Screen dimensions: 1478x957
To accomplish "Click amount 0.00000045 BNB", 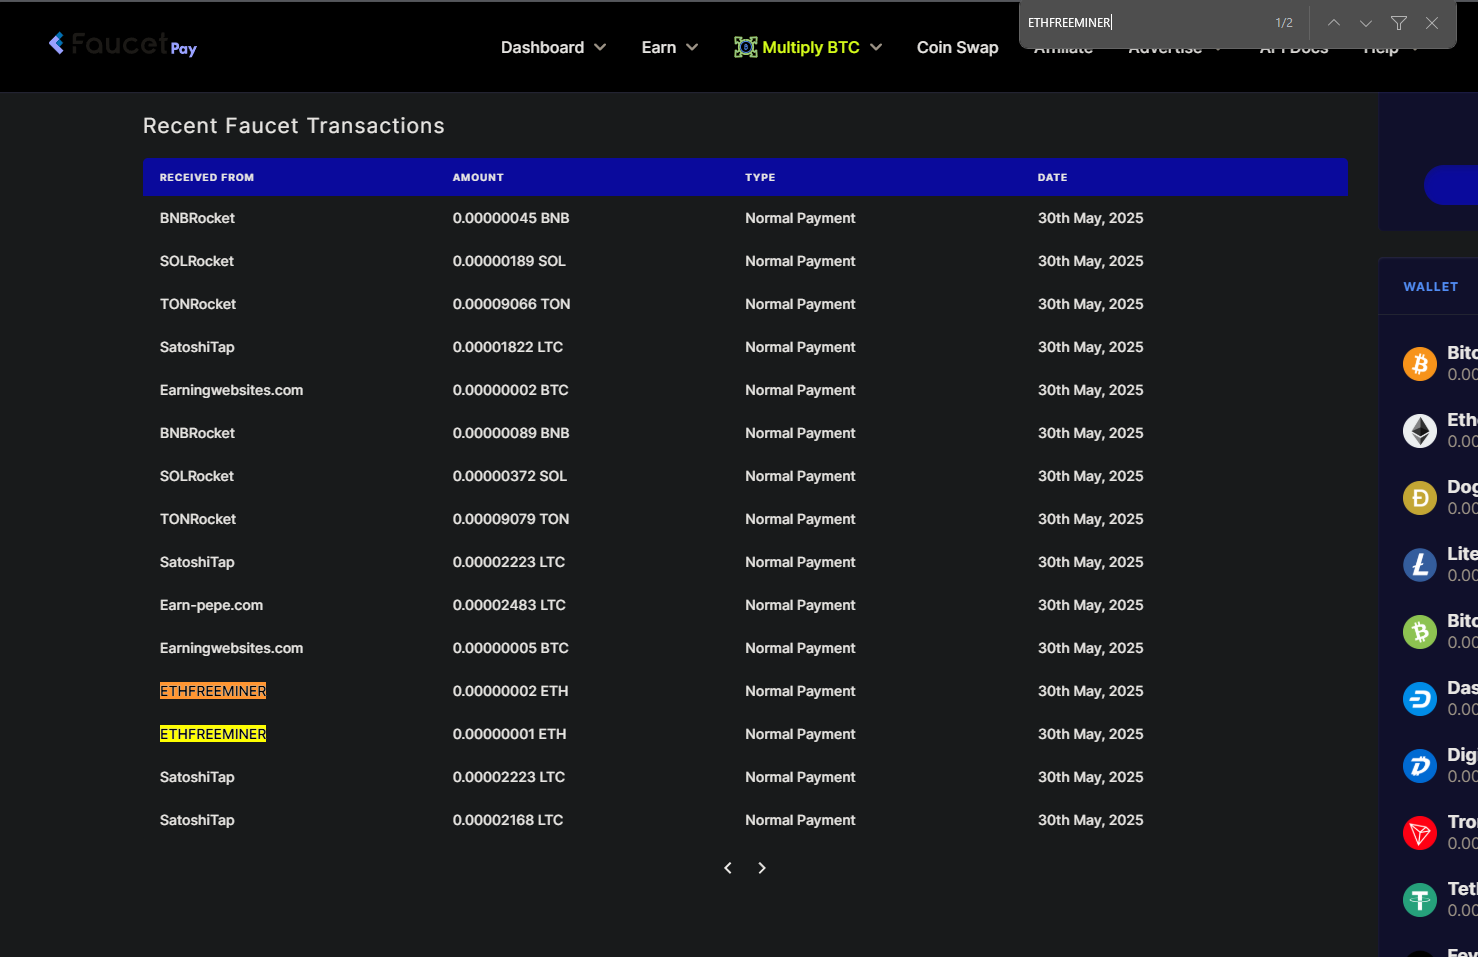I will (x=511, y=218).
